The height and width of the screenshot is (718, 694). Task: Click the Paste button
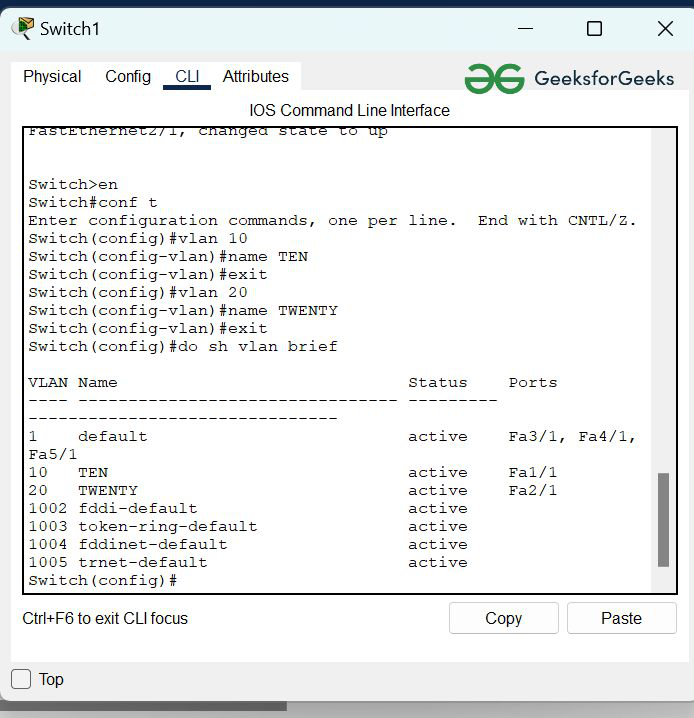[622, 618]
